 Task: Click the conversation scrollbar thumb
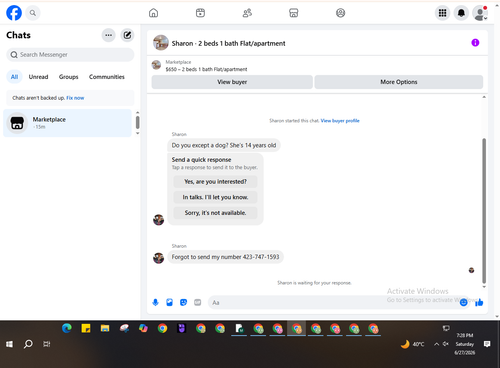coord(484,211)
